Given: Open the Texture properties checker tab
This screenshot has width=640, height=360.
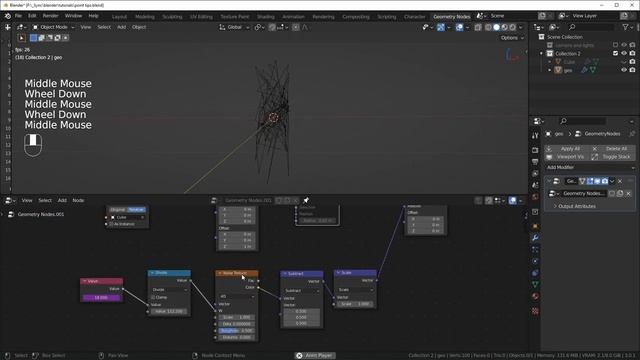Looking at the screenshot, I should coord(535,311).
